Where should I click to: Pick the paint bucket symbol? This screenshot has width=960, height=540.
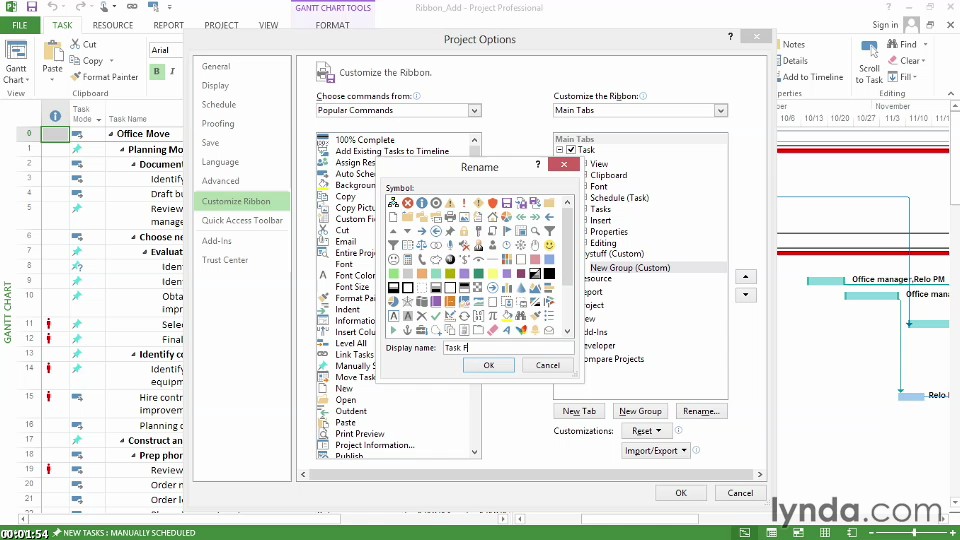507,316
